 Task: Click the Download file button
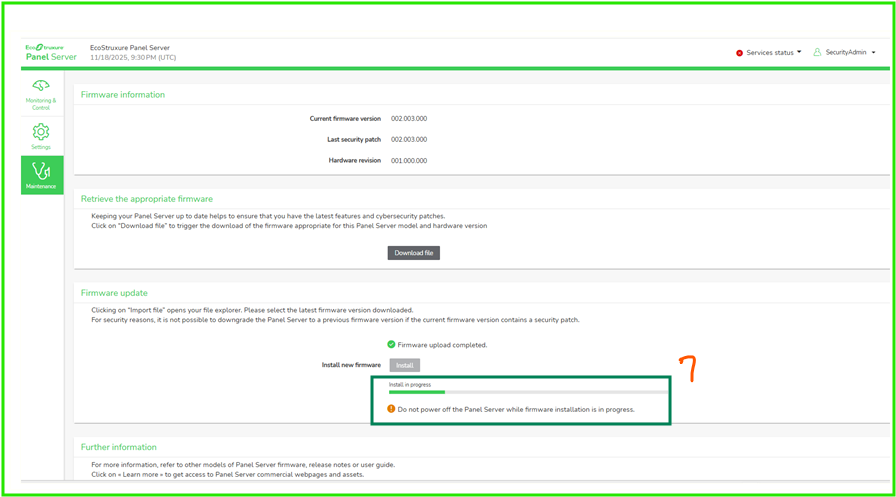(x=414, y=252)
